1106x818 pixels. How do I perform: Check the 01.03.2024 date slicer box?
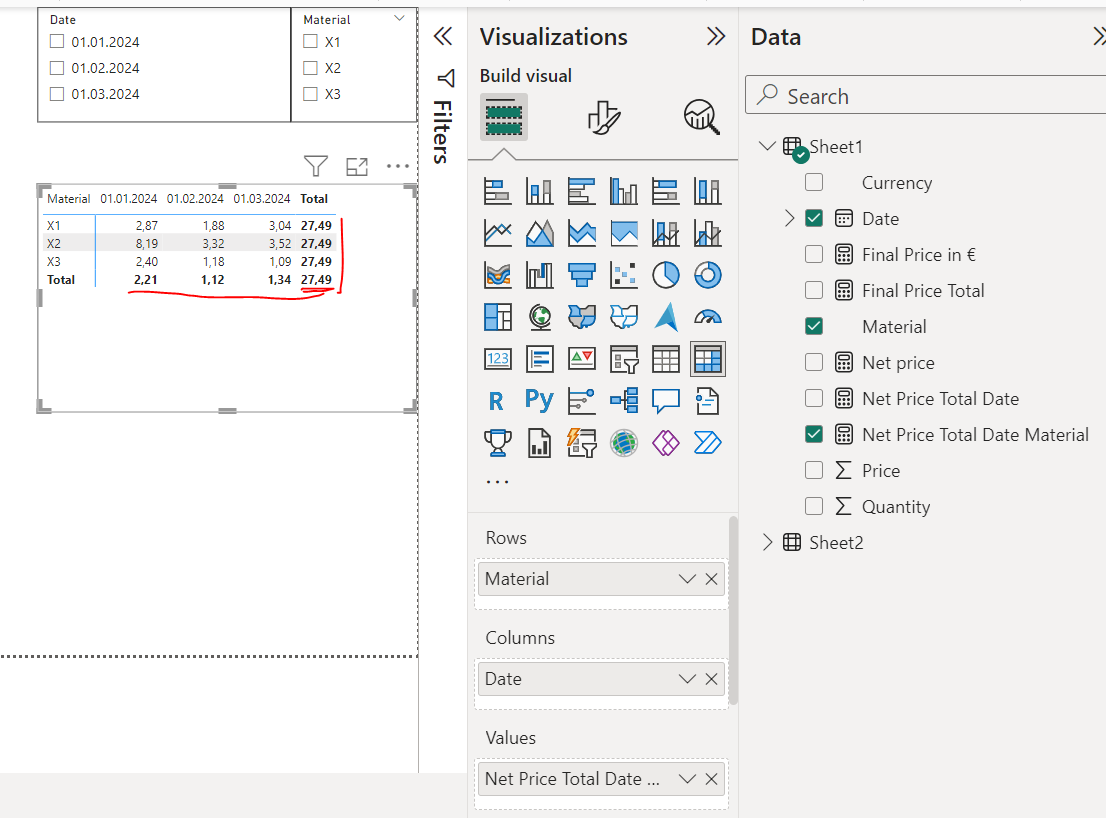[x=57, y=94]
